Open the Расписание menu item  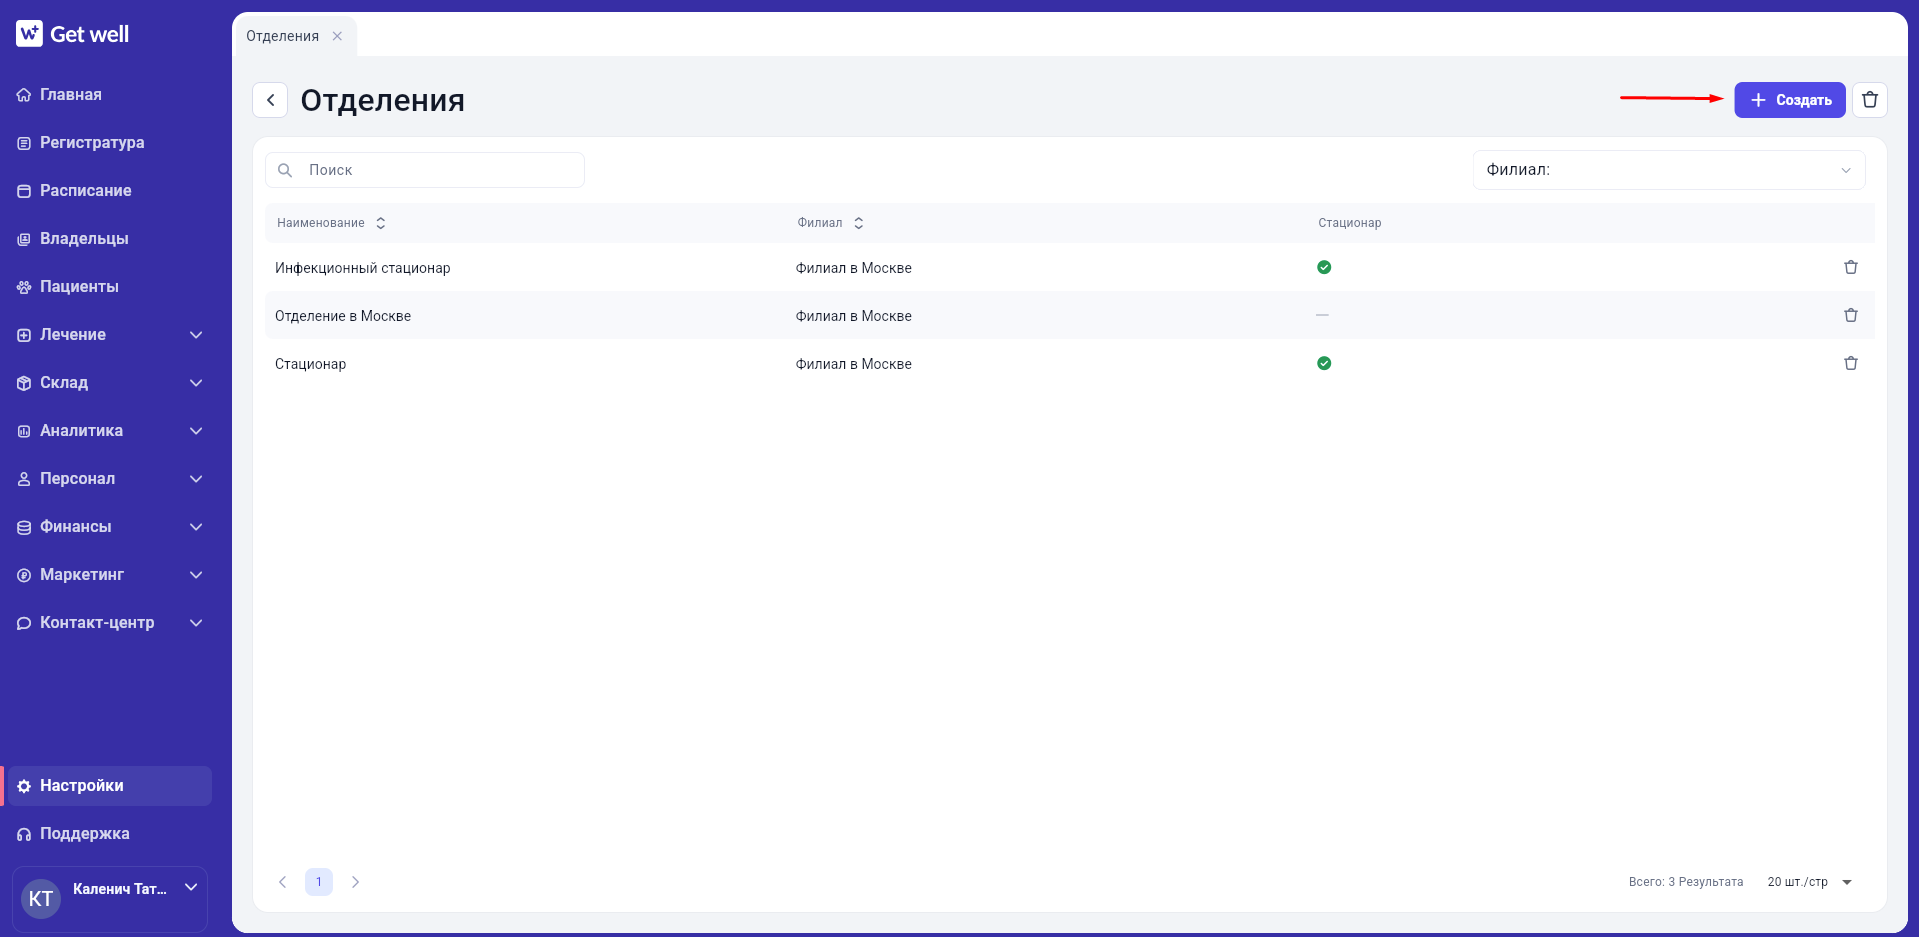pos(108,191)
